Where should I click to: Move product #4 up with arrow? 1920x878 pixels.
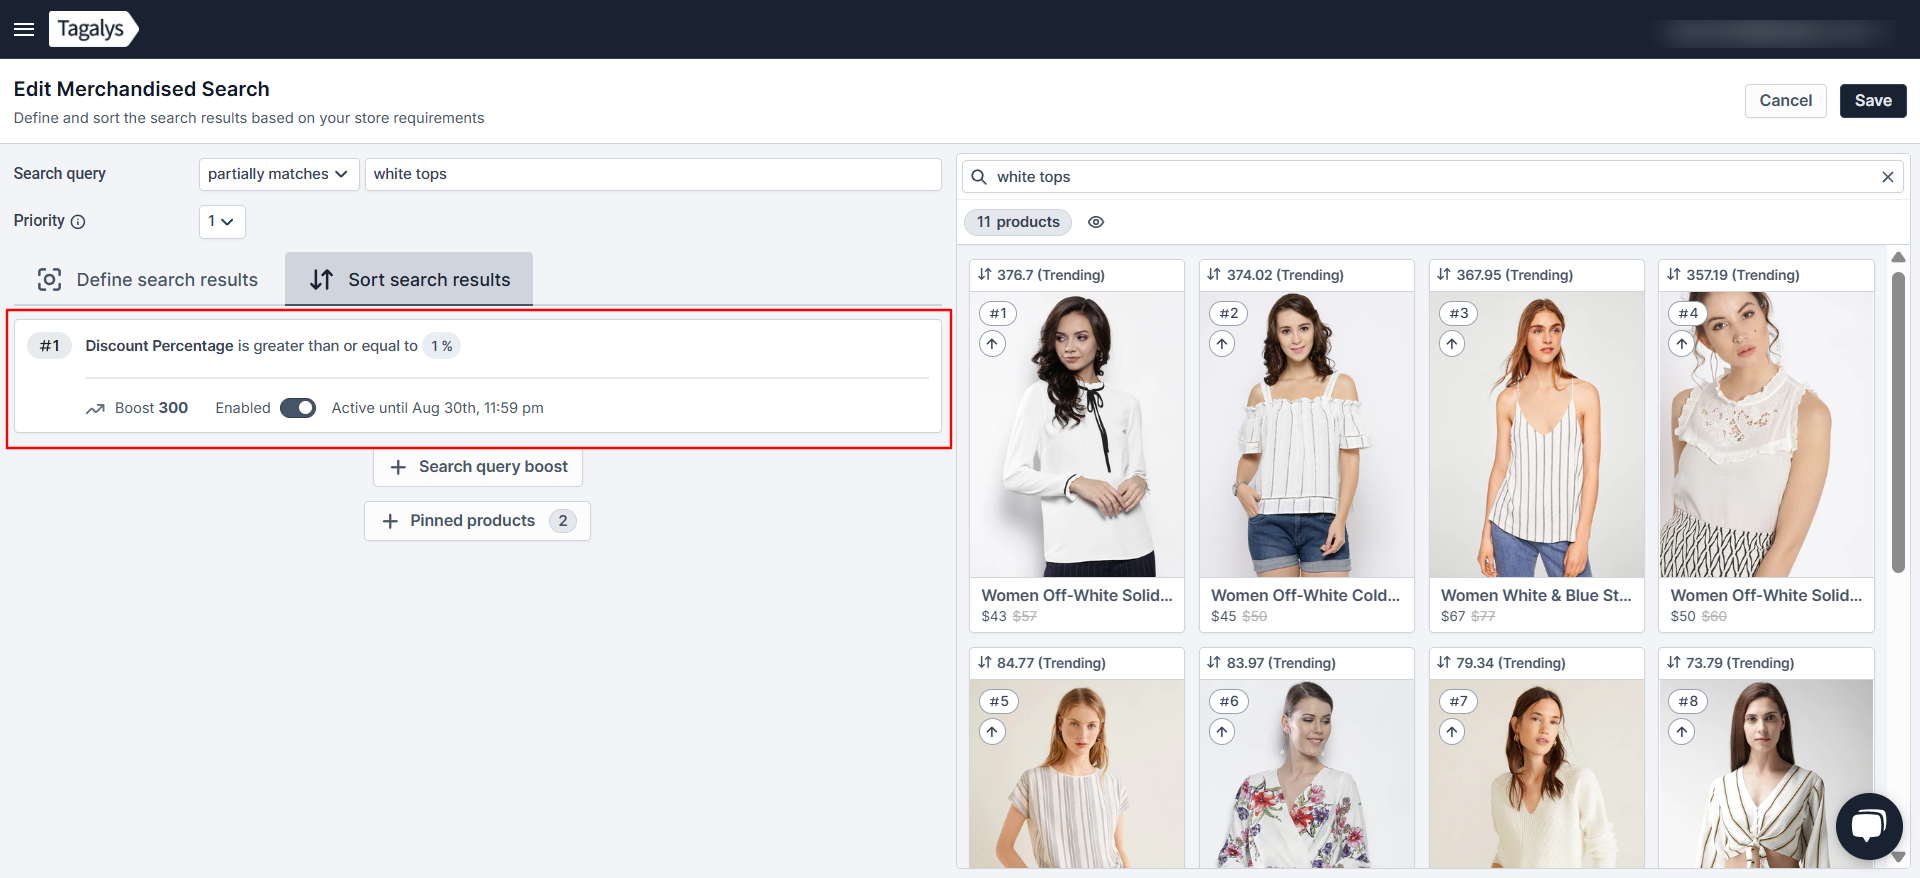point(1682,344)
